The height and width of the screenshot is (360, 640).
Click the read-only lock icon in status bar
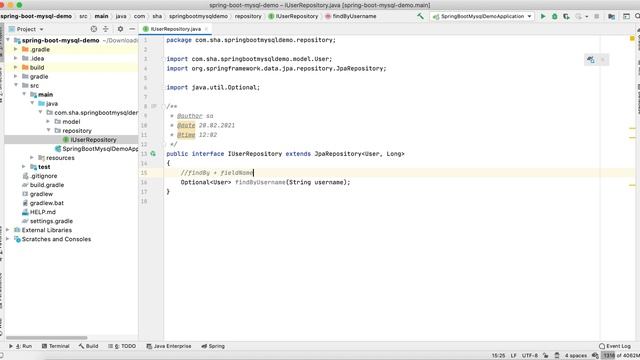click(545, 356)
